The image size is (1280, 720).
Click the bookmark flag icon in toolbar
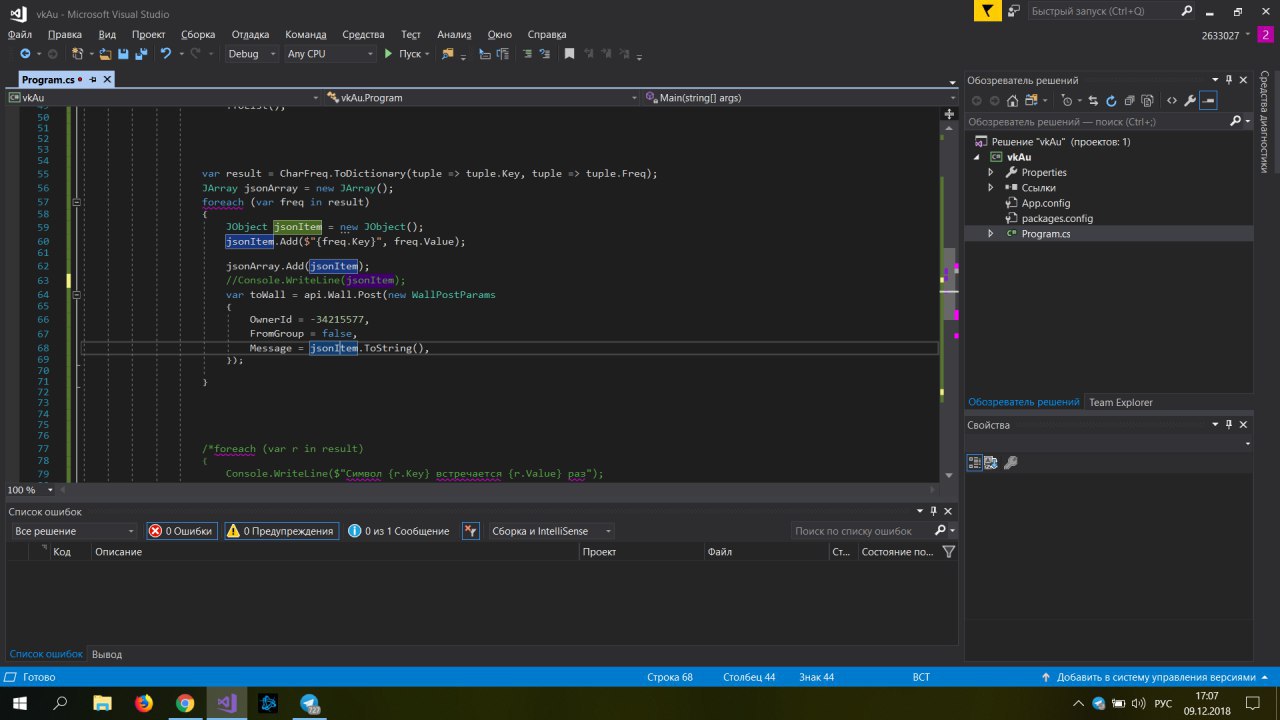[569, 54]
